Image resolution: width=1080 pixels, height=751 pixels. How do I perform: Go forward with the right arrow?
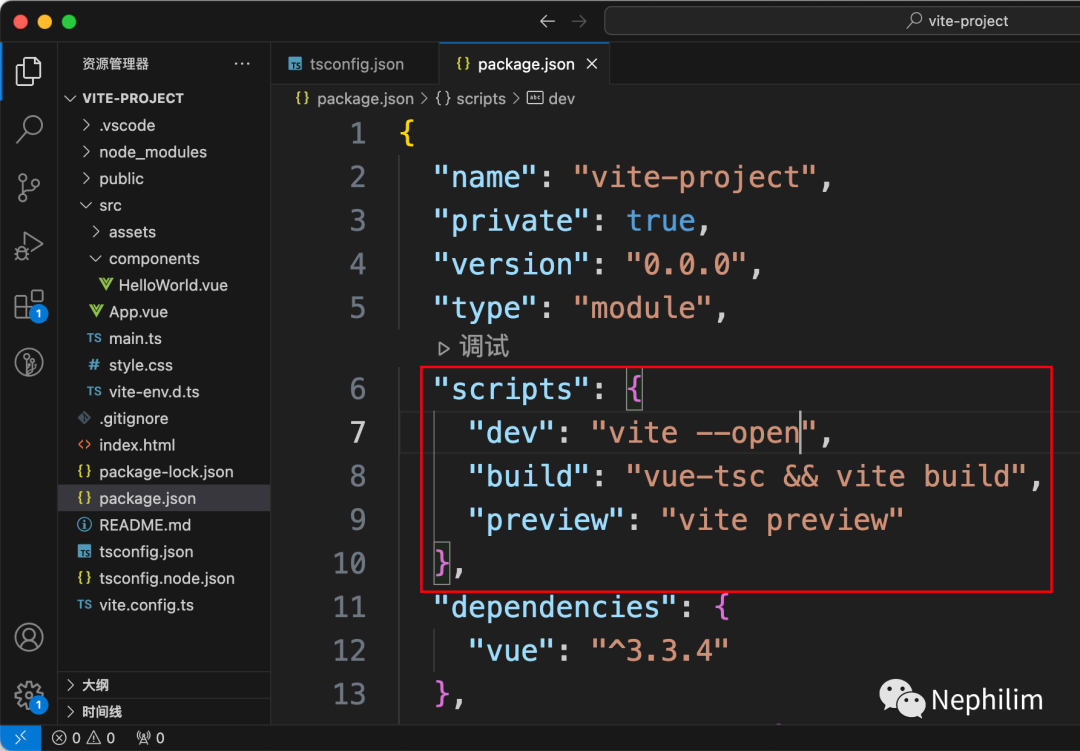click(579, 21)
